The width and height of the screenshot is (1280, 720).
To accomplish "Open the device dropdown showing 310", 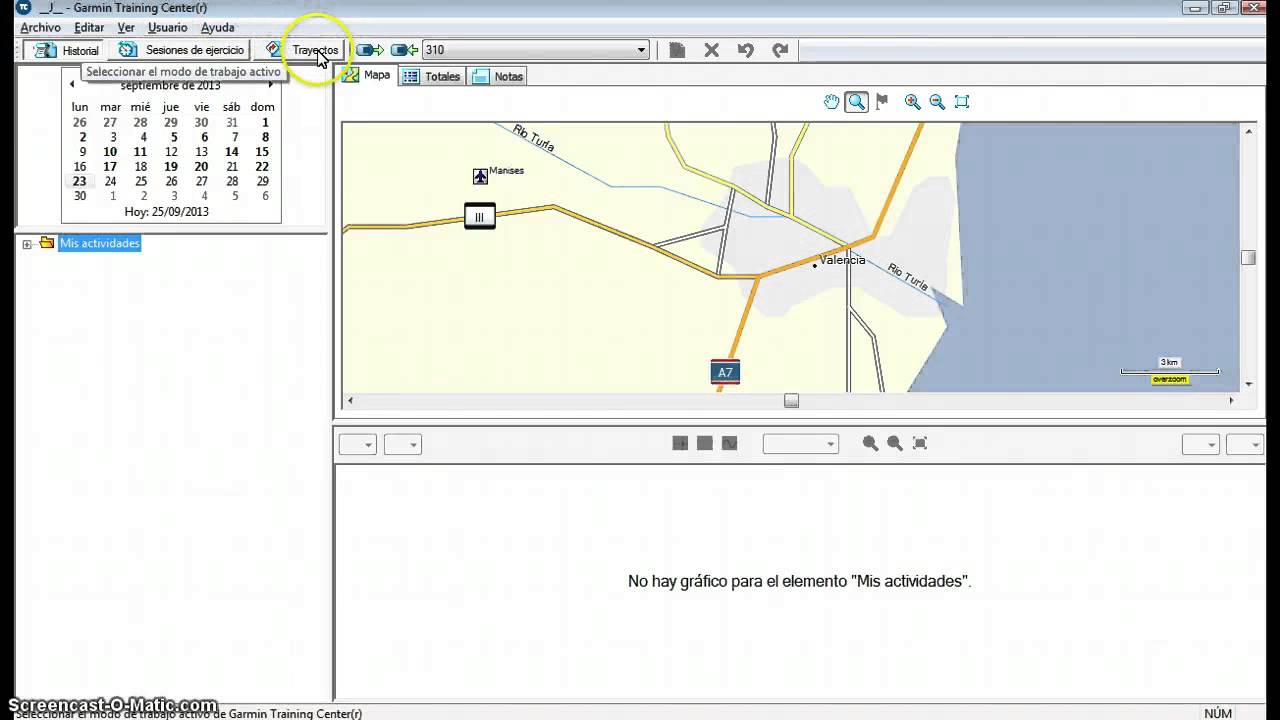I will click(536, 50).
